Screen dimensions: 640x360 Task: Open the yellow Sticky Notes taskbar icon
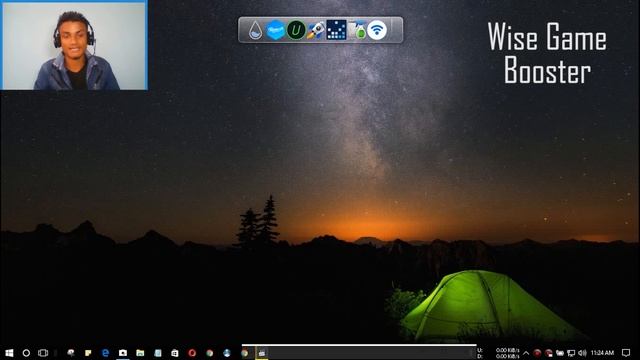[88, 353]
